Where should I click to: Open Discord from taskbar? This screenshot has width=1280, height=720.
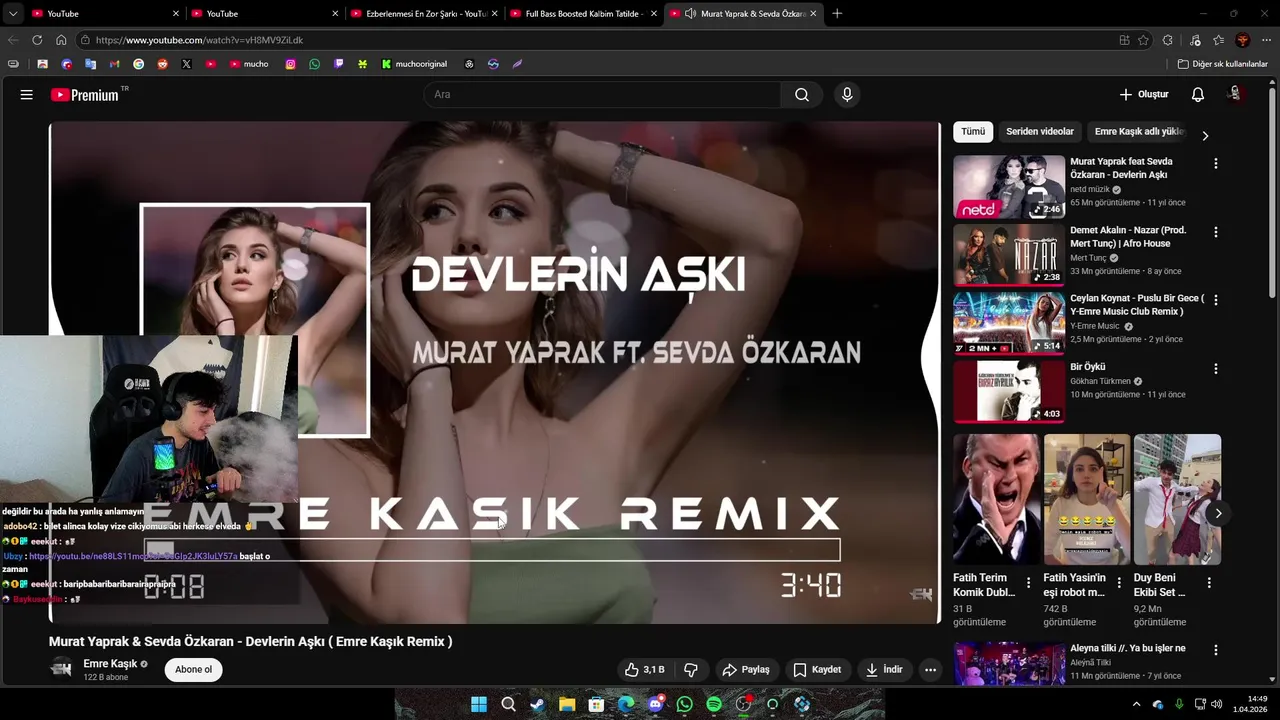pyautogui.click(x=655, y=704)
